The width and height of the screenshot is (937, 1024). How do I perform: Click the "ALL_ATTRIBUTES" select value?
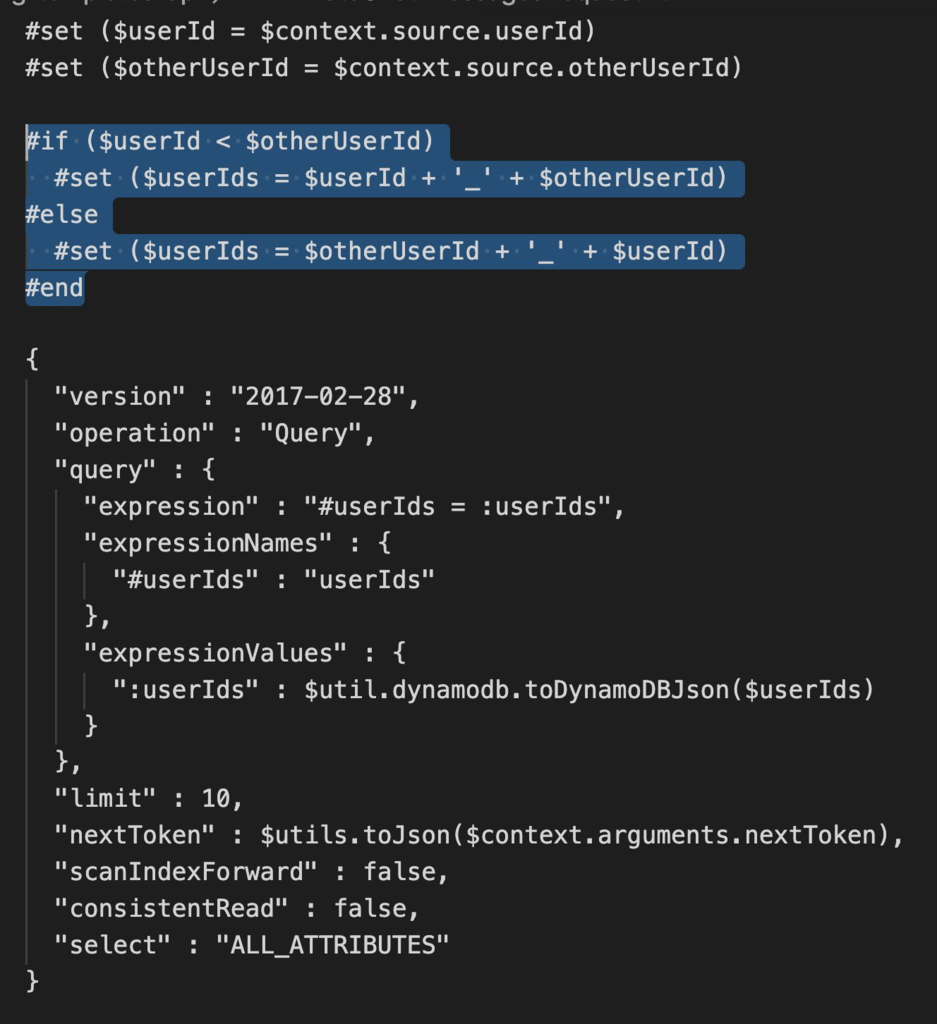coord(333,945)
